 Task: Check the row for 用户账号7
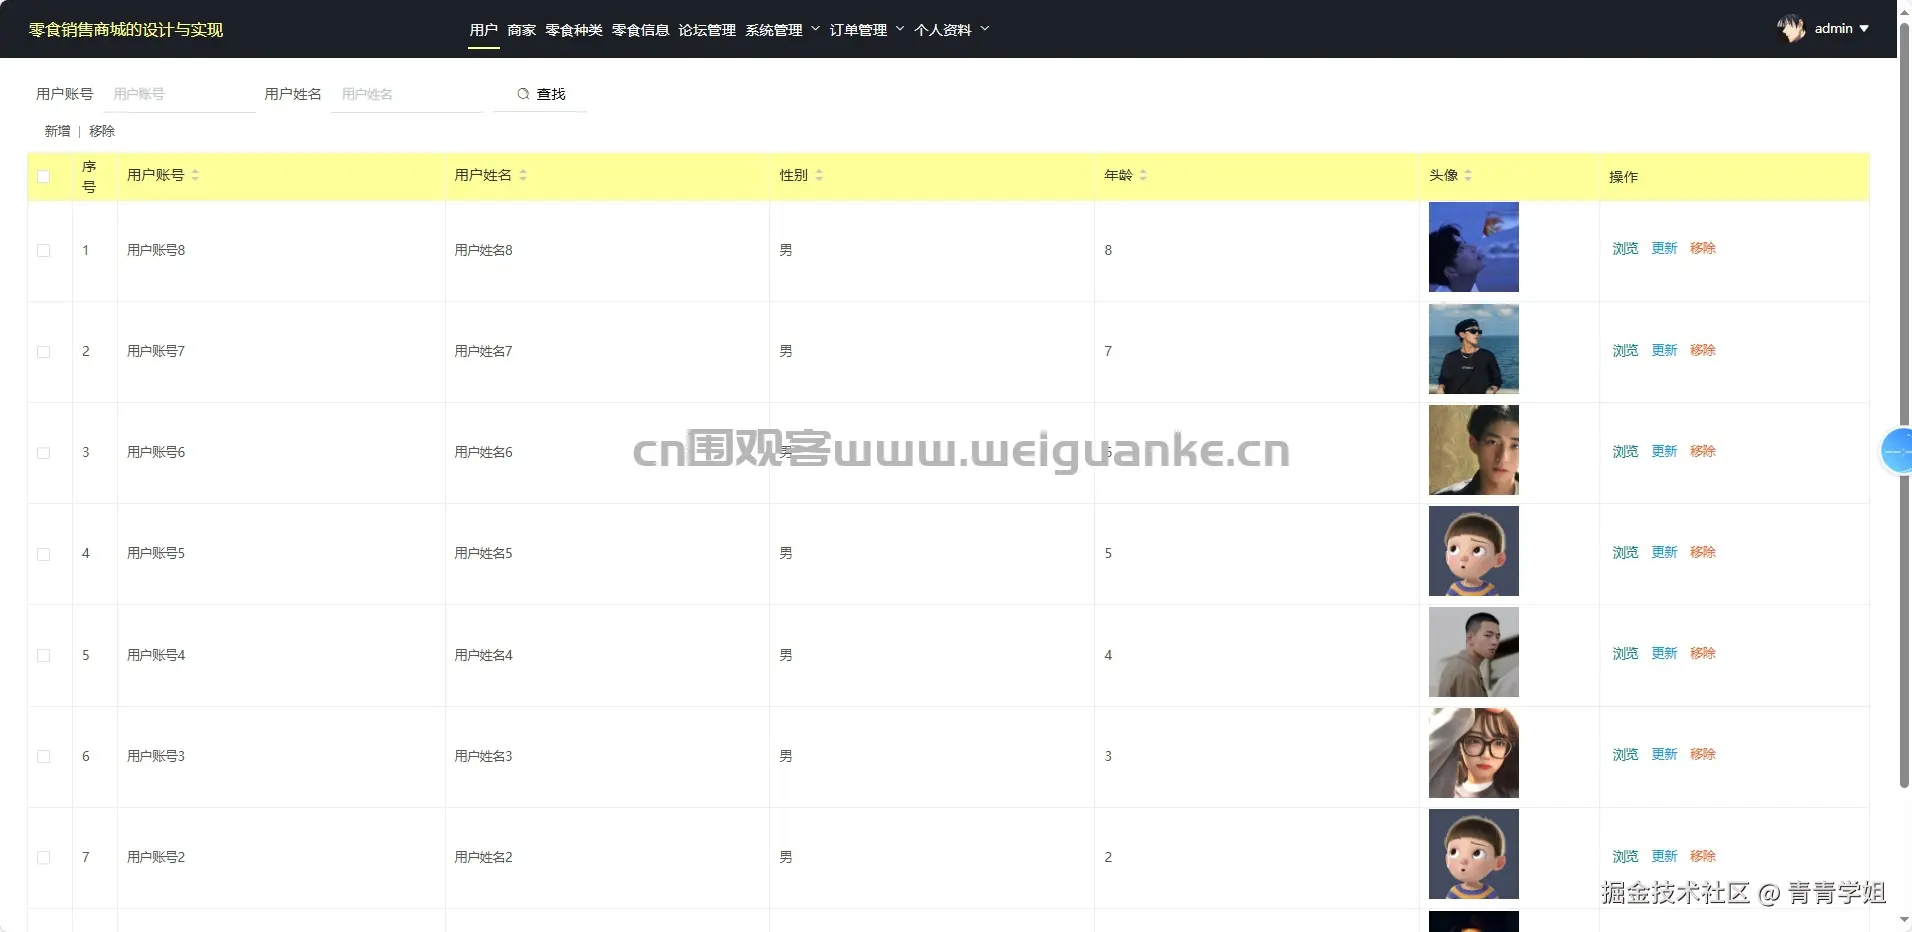pyautogui.click(x=43, y=352)
